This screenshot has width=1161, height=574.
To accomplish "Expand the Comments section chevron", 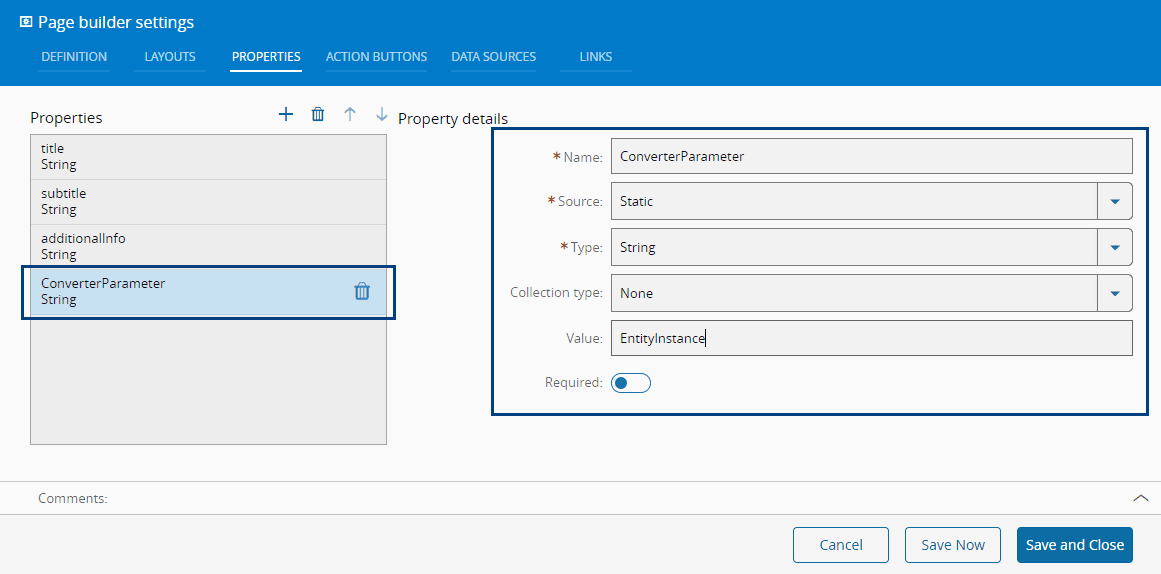I will click(1140, 498).
